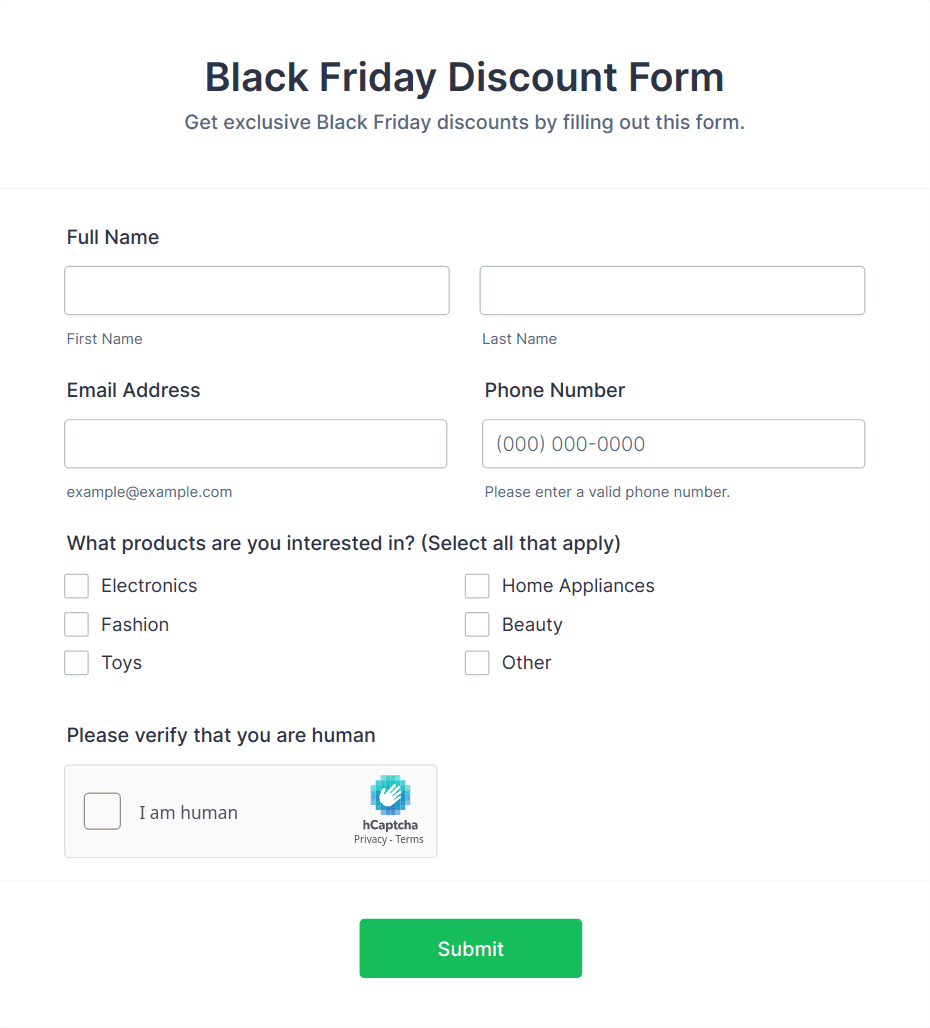Tick the Fashion checkbox

tap(77, 625)
